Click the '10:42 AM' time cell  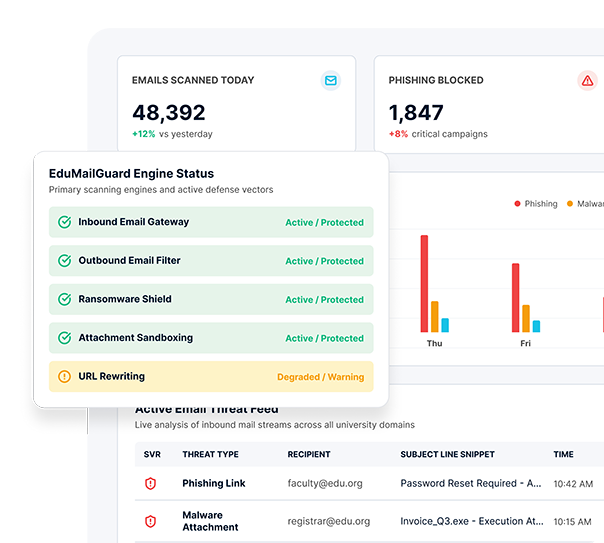pos(573,484)
